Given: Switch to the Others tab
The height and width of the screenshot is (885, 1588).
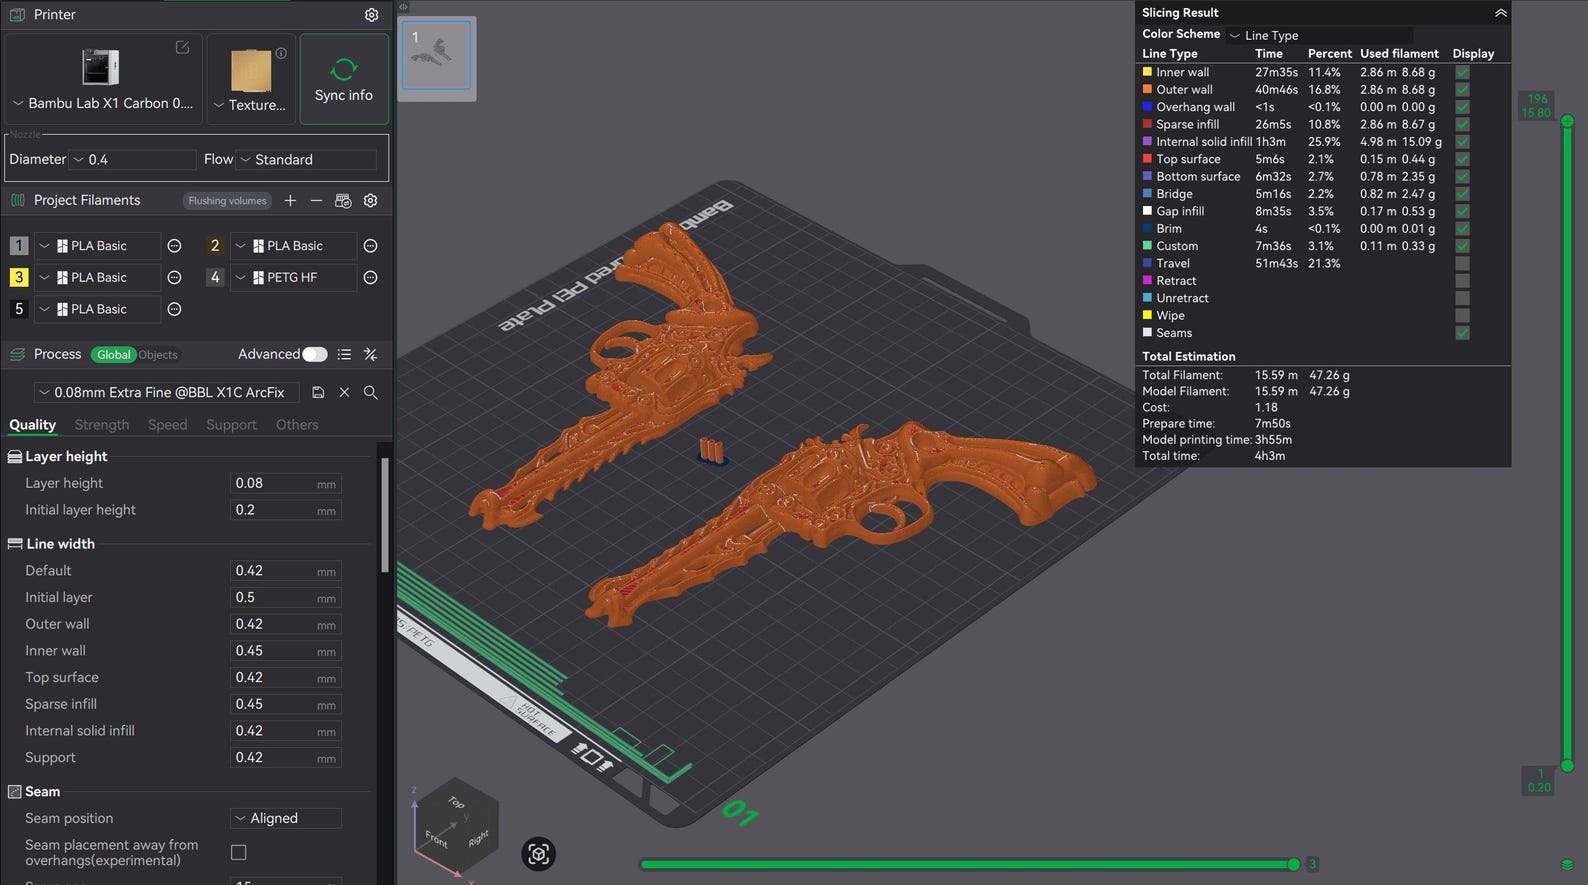Looking at the screenshot, I should click(x=297, y=425).
